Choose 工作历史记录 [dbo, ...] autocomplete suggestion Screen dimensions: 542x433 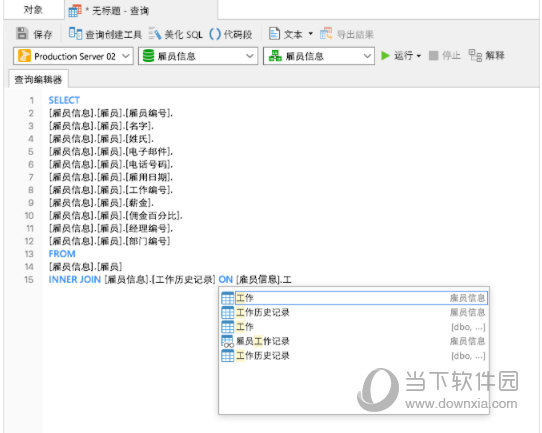point(354,356)
